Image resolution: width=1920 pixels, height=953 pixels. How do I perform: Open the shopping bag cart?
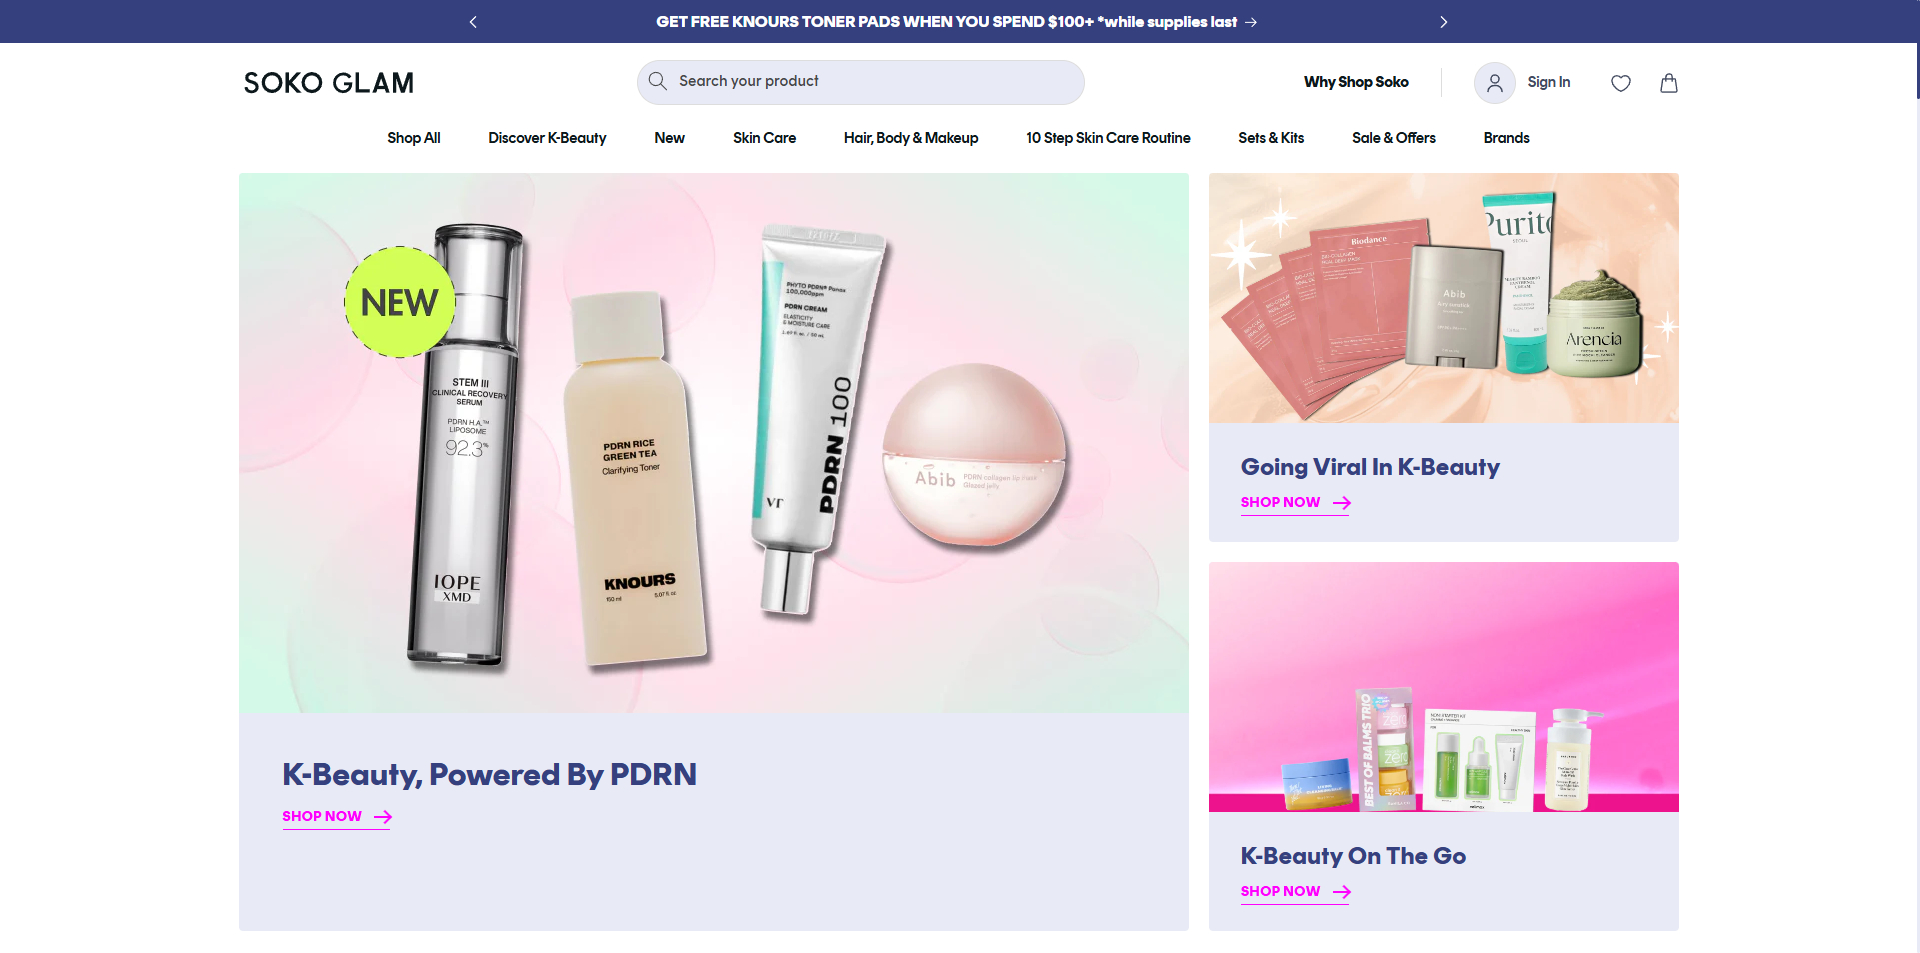click(x=1668, y=83)
